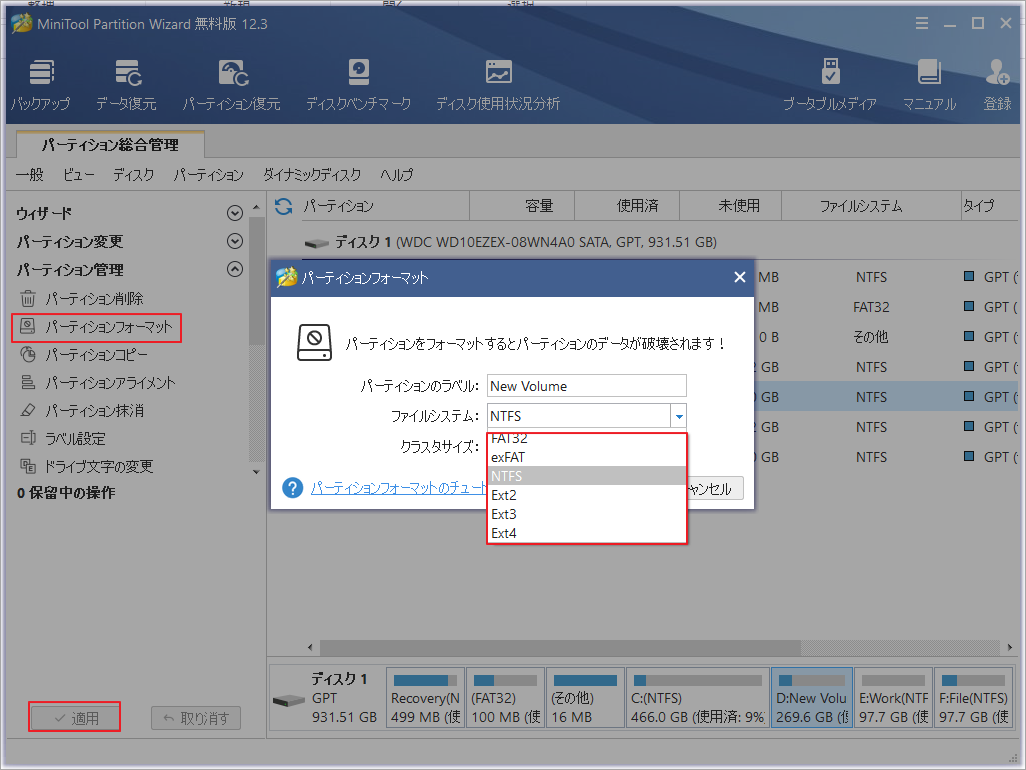Click the 適用 (Apply) button
The width and height of the screenshot is (1026, 770).
pos(74,716)
